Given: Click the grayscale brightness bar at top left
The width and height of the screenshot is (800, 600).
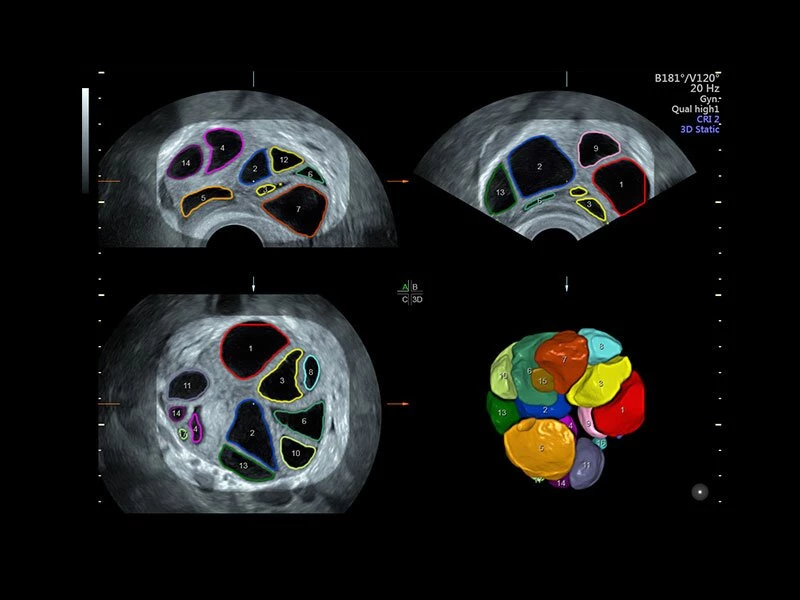Looking at the screenshot, I should click(x=85, y=138).
